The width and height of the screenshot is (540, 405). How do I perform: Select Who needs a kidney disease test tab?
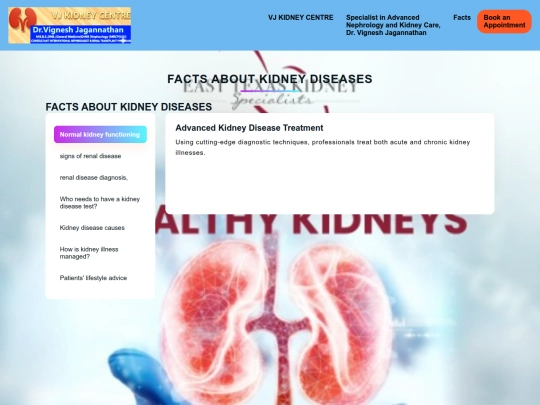[x=100, y=203]
